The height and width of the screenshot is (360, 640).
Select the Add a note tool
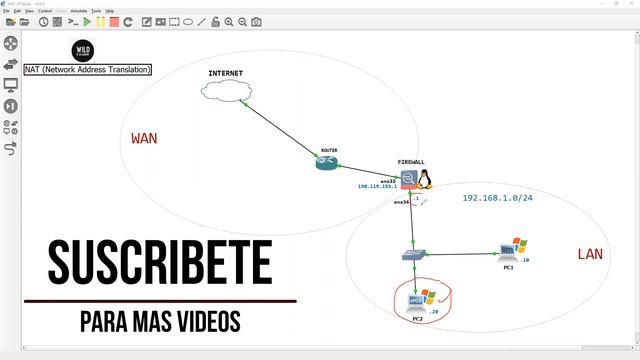[147, 22]
